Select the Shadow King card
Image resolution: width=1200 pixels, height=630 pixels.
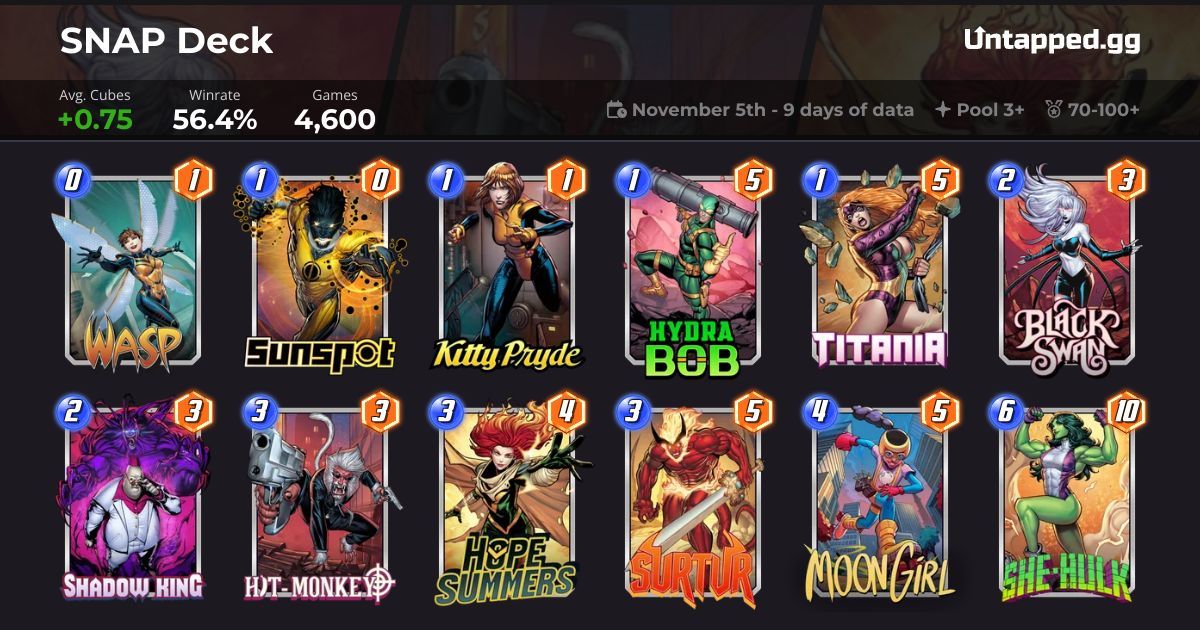(x=135, y=500)
